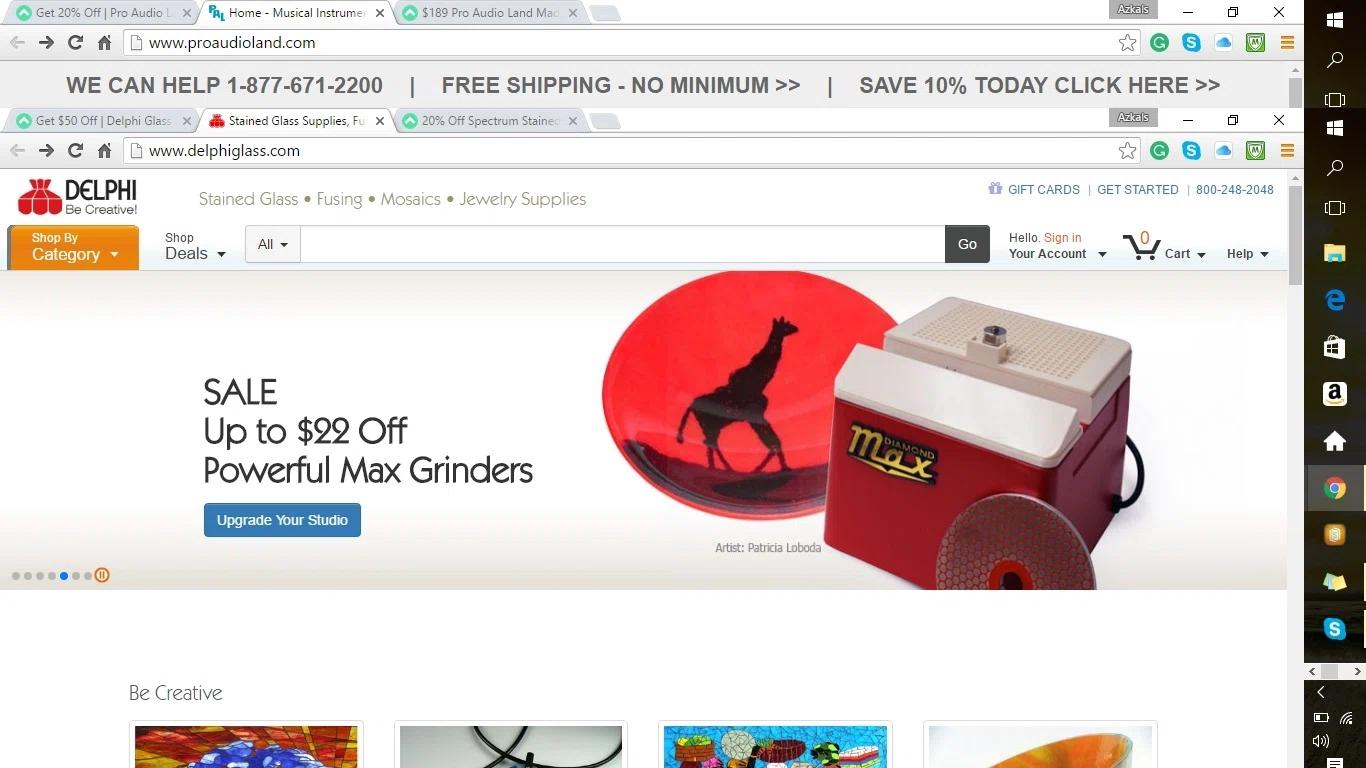Bookmark delphiglass.com with the star icon

1127,151
